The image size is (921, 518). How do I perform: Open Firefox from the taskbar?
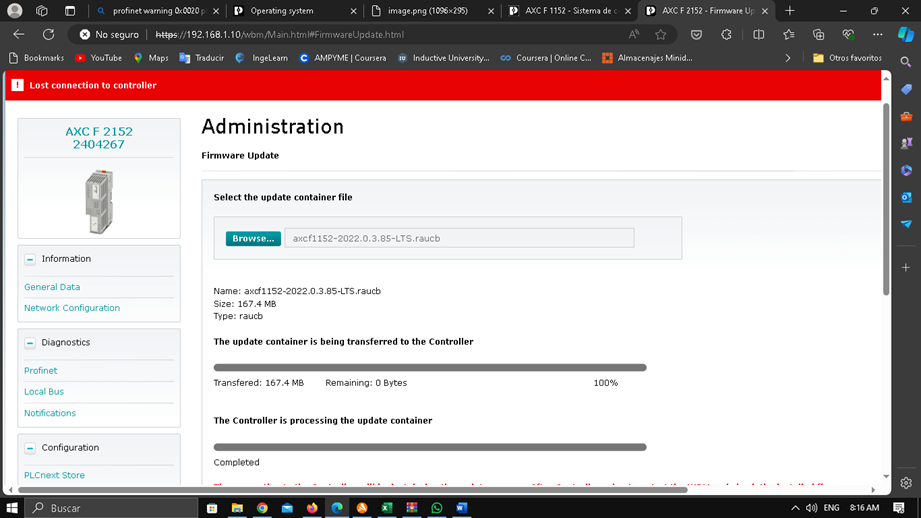[312, 507]
